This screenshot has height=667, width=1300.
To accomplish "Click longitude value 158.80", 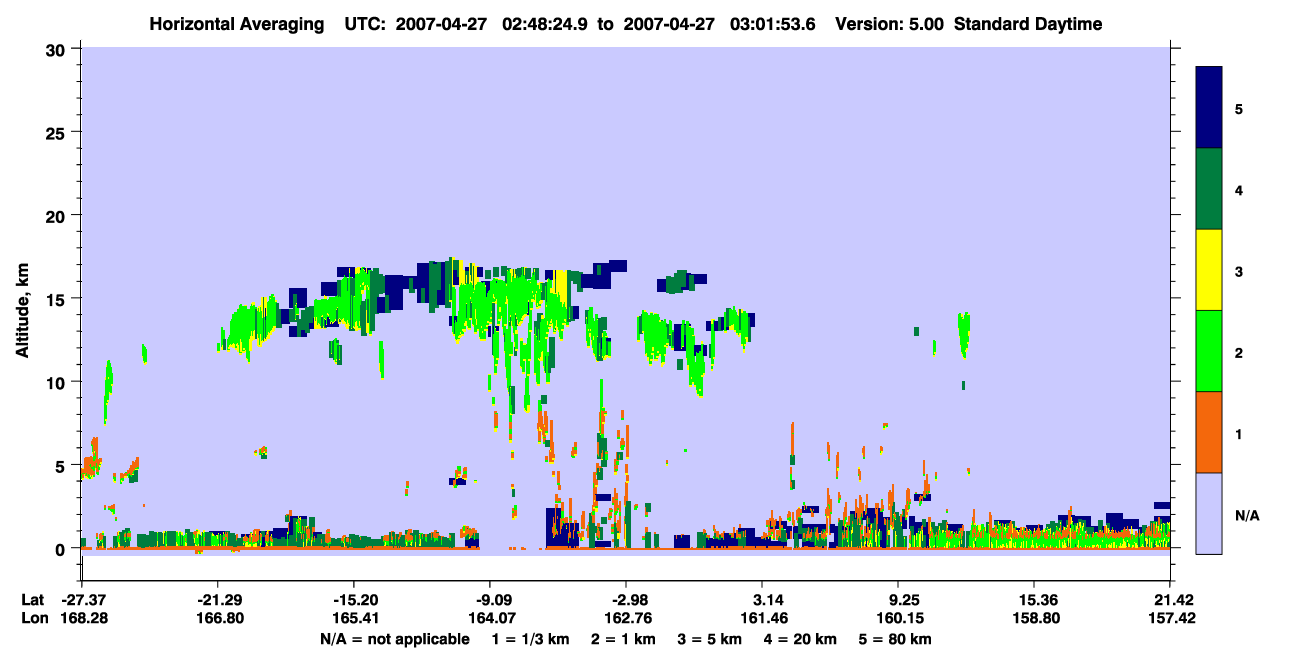I will [x=1034, y=618].
